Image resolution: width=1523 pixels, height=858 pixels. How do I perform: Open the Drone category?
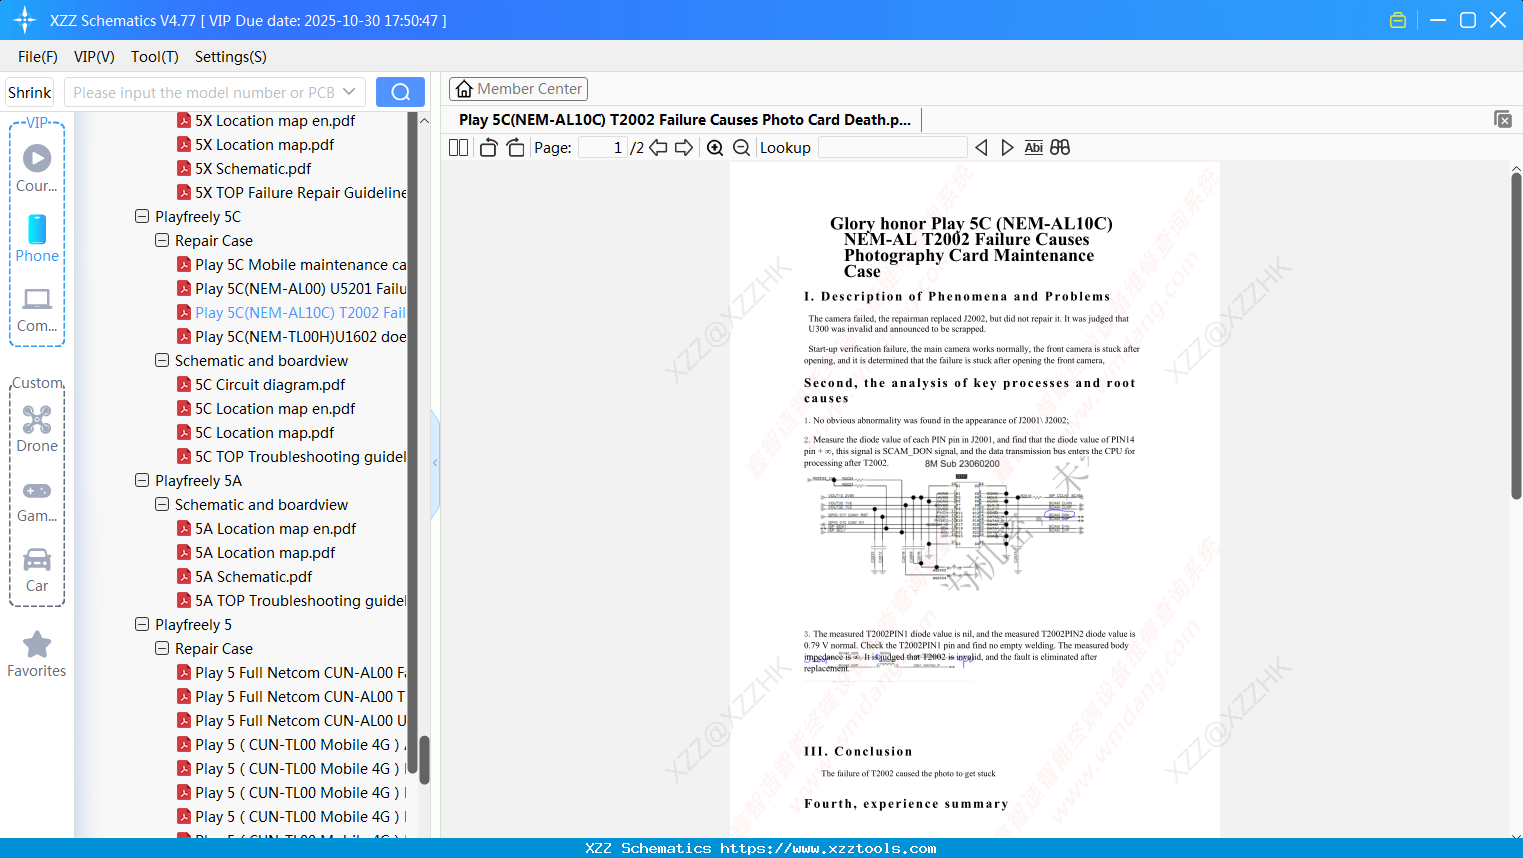(37, 428)
